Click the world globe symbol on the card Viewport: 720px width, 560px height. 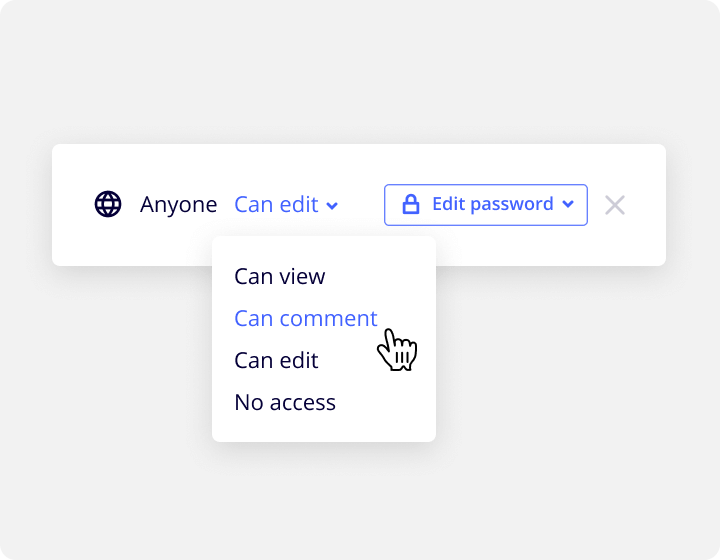pyautogui.click(x=108, y=204)
